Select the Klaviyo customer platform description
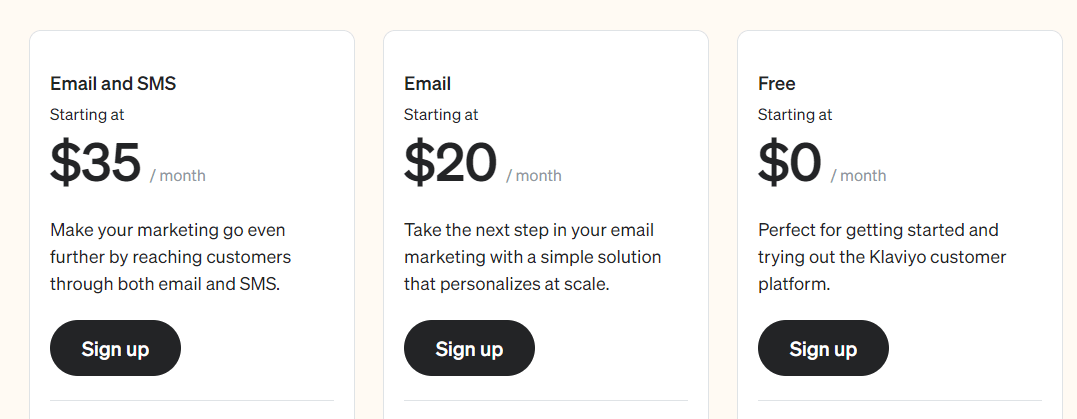 [882, 257]
